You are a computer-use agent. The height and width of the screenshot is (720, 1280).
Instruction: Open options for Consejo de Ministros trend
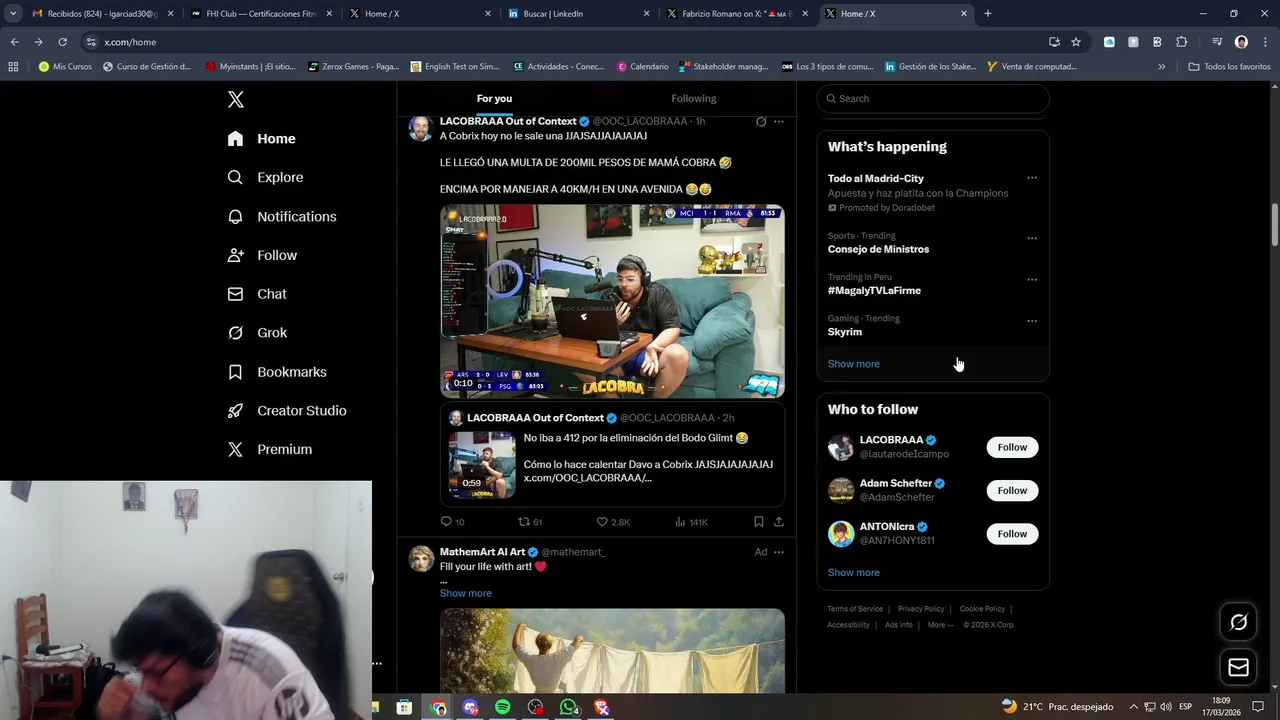tap(1032, 238)
